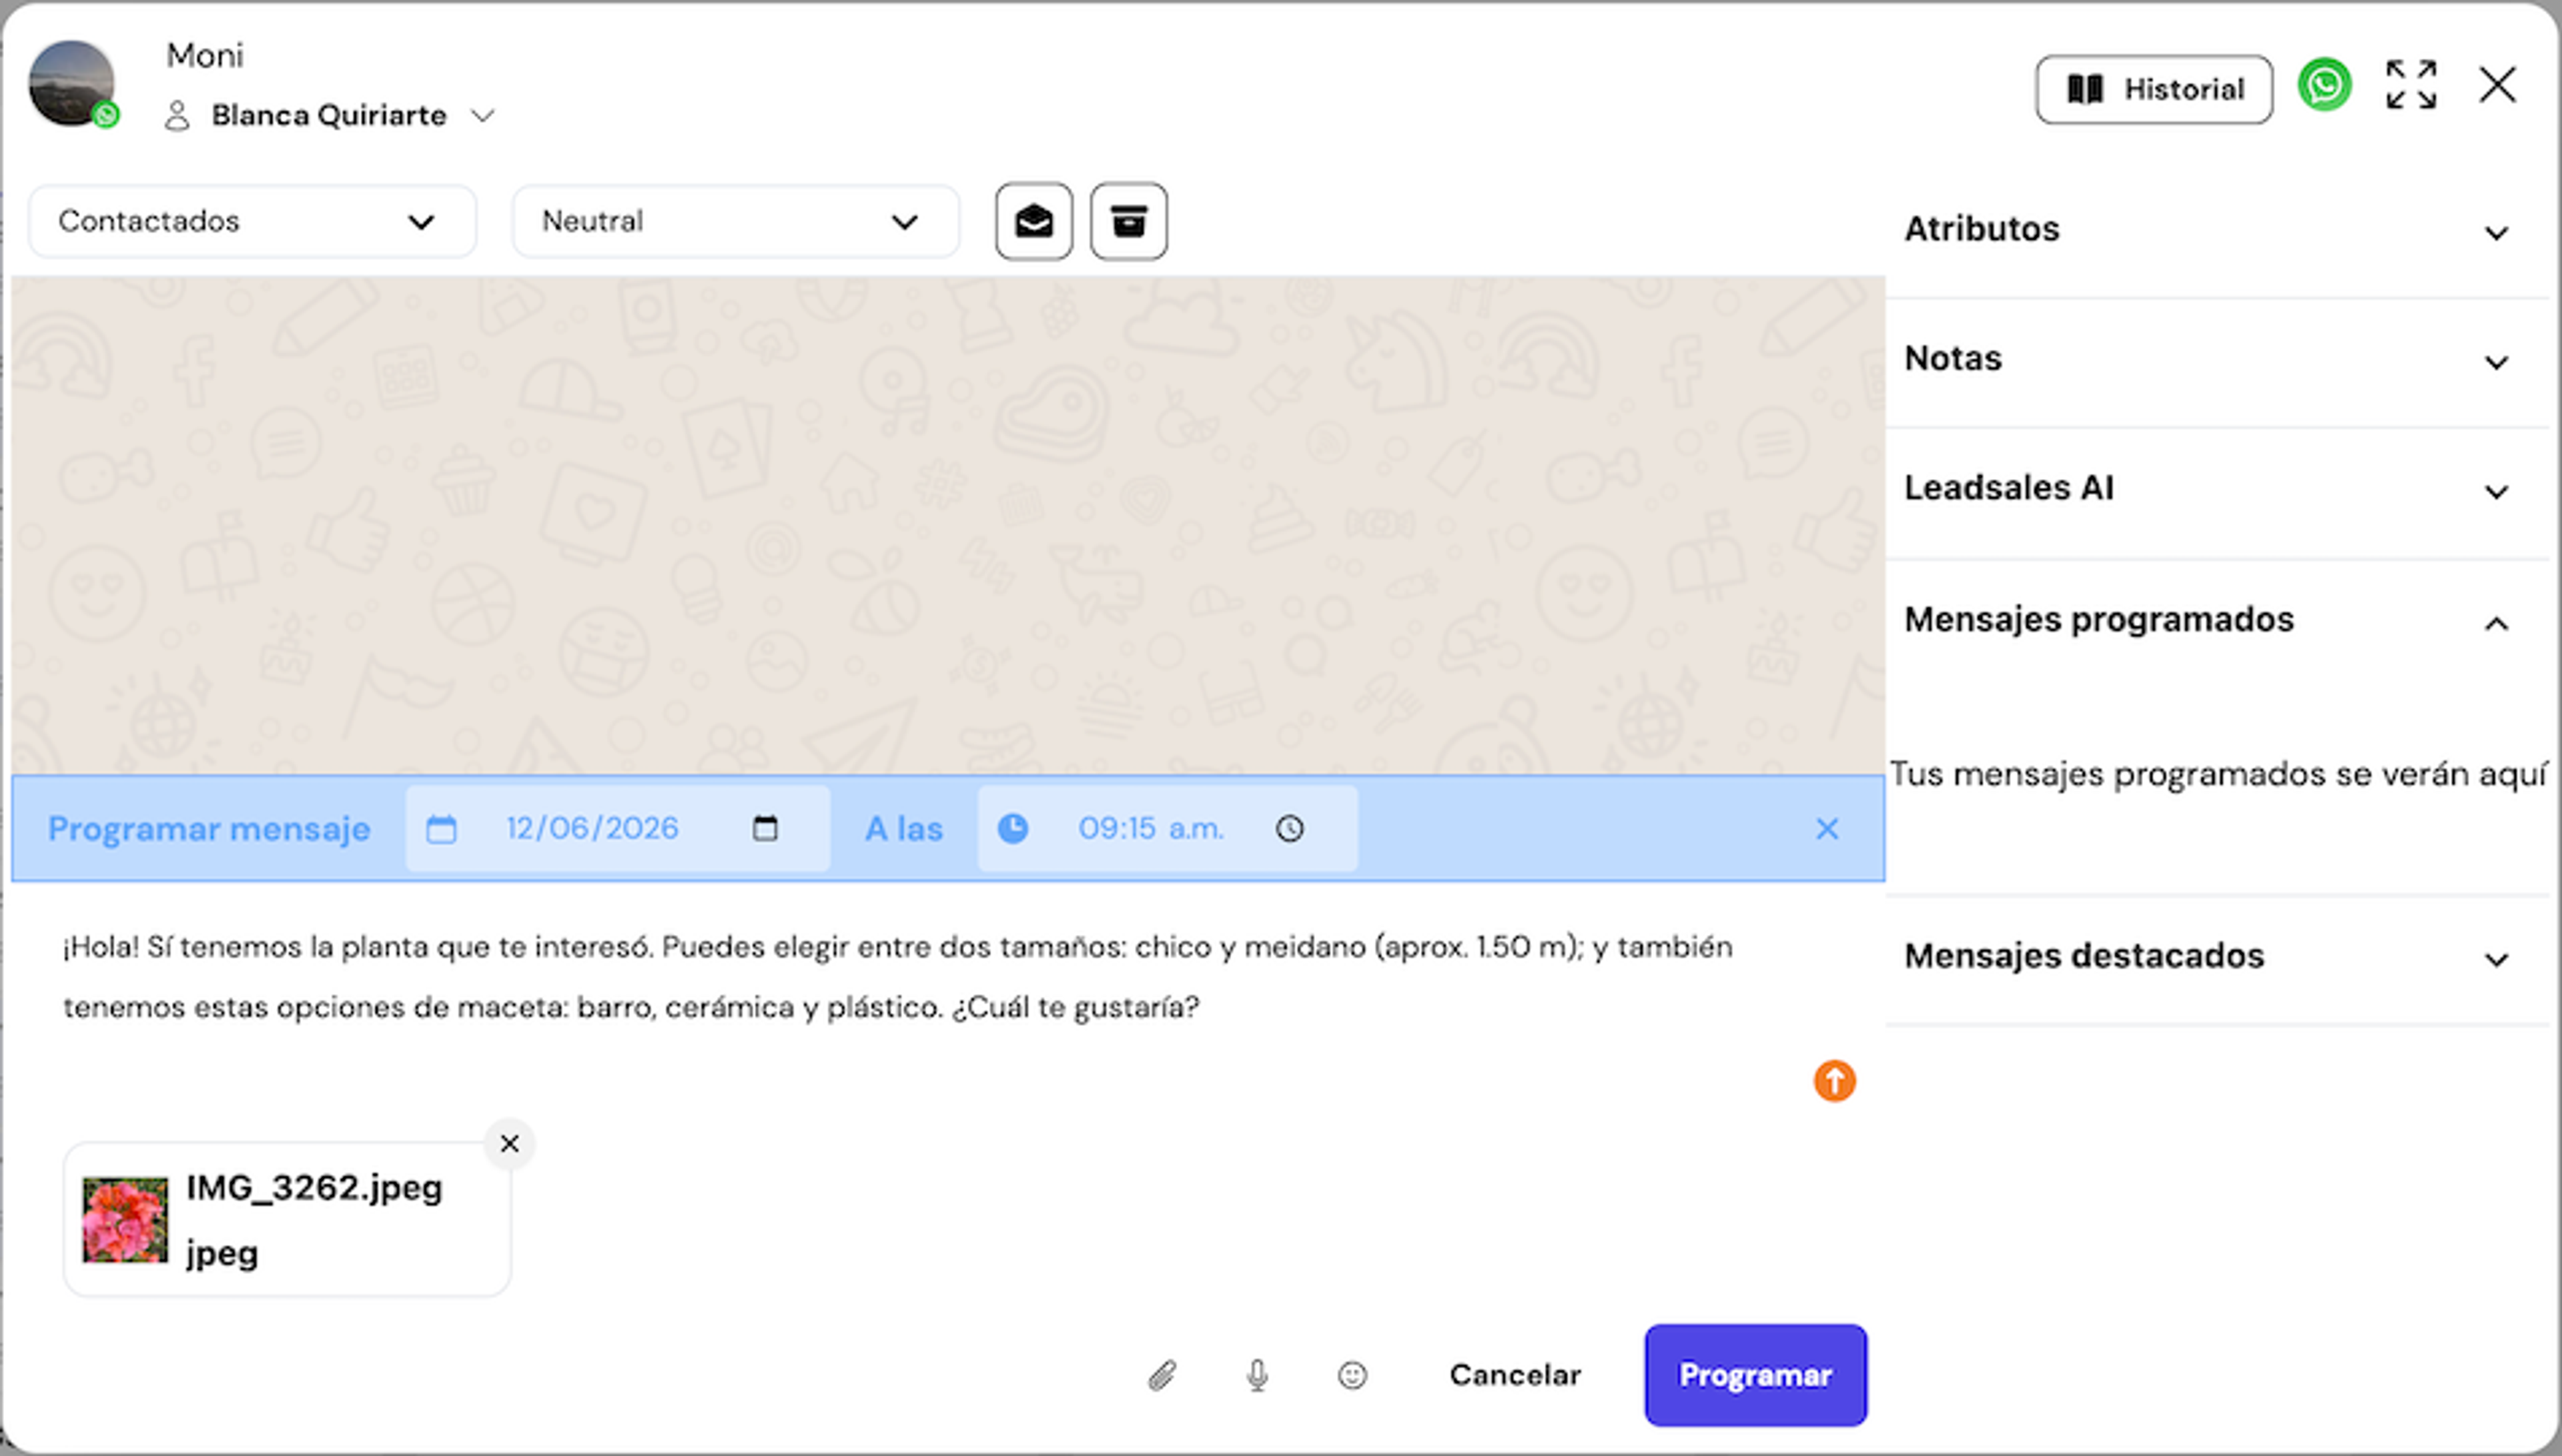Viewport: 2562px width, 1456px height.
Task: Click the contact name Moni
Action: click(x=205, y=56)
